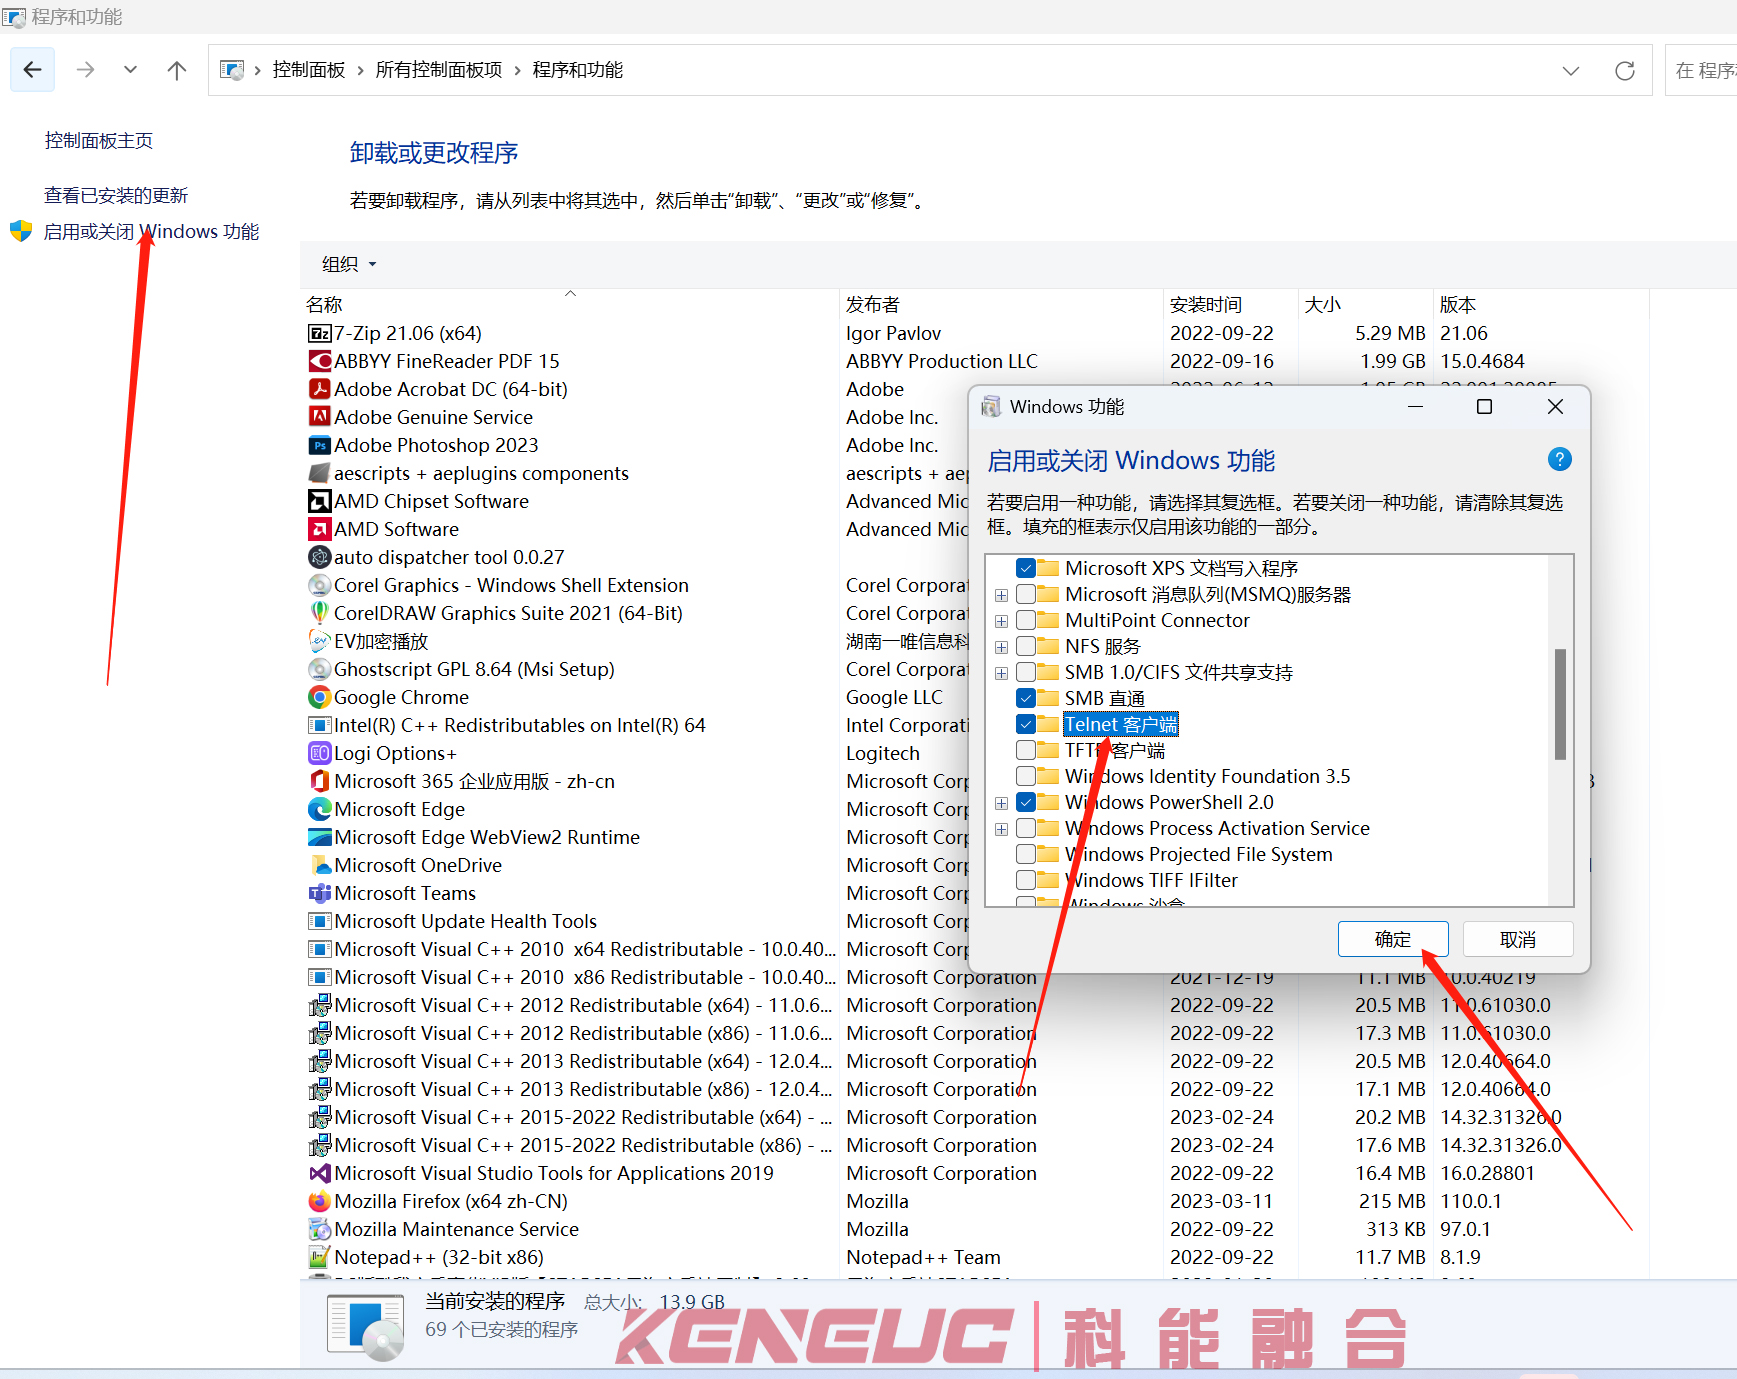
Task: Sort list by 大小 column header
Action: [1366, 304]
